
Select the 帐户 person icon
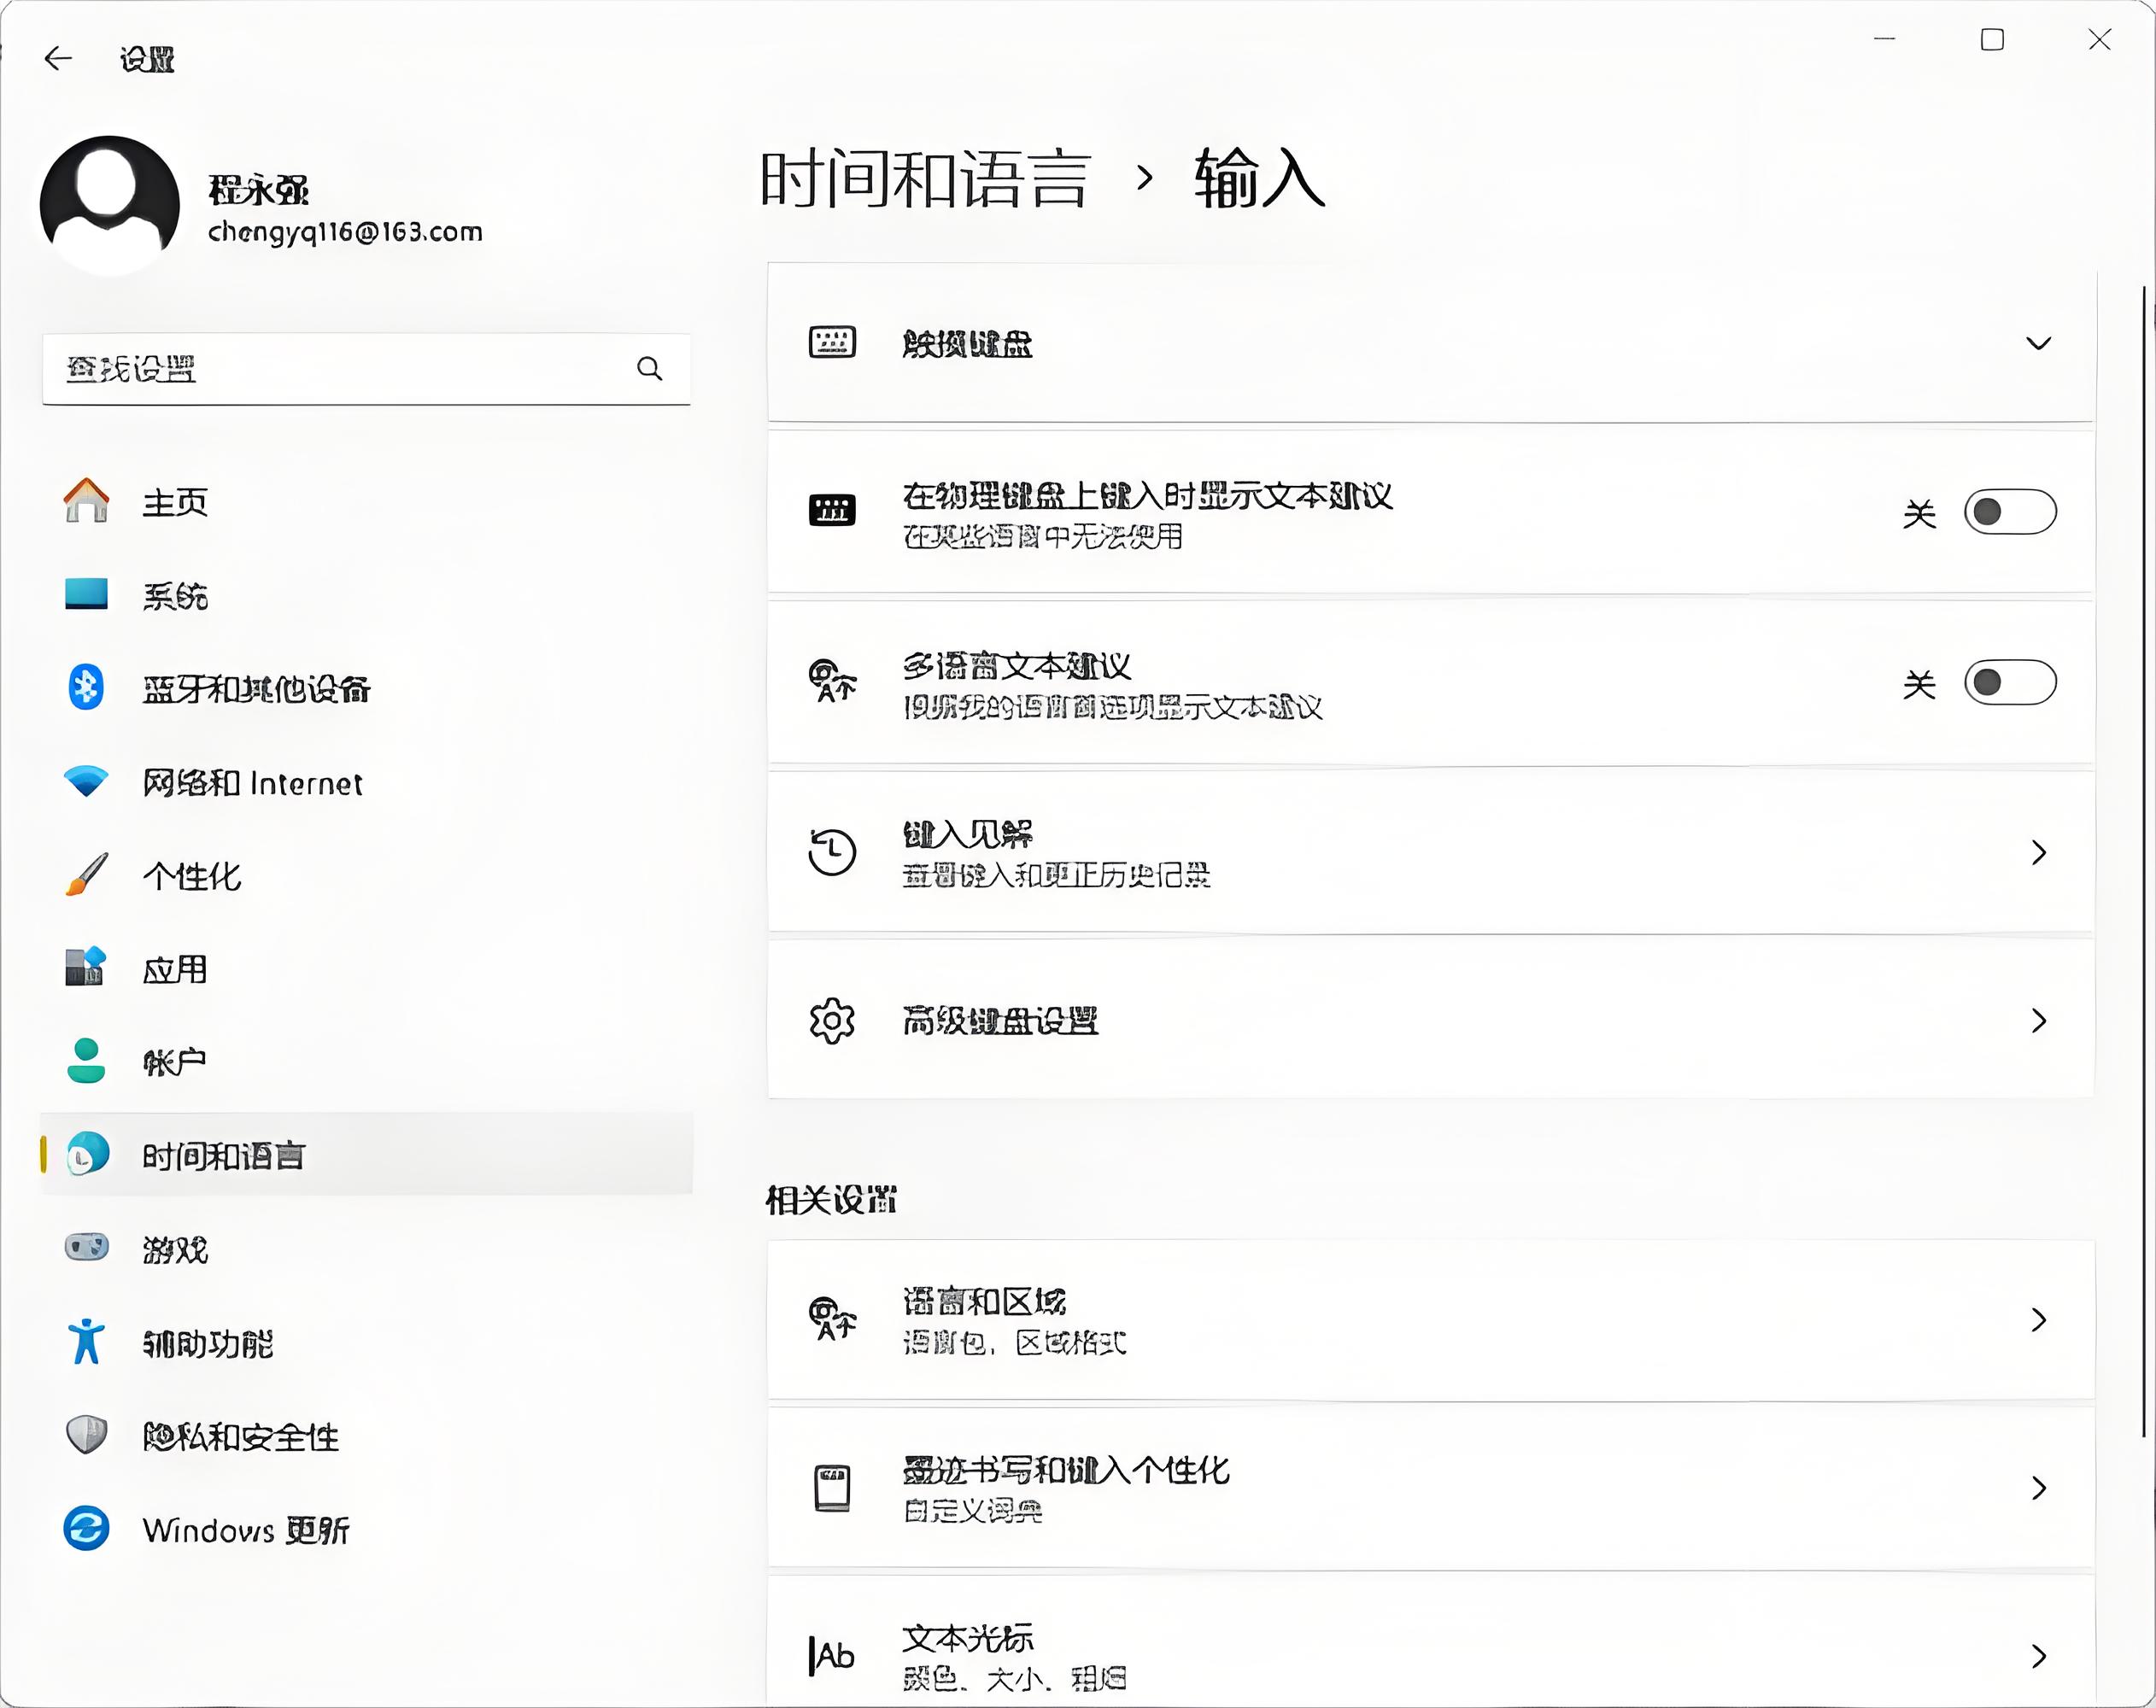click(x=86, y=1061)
